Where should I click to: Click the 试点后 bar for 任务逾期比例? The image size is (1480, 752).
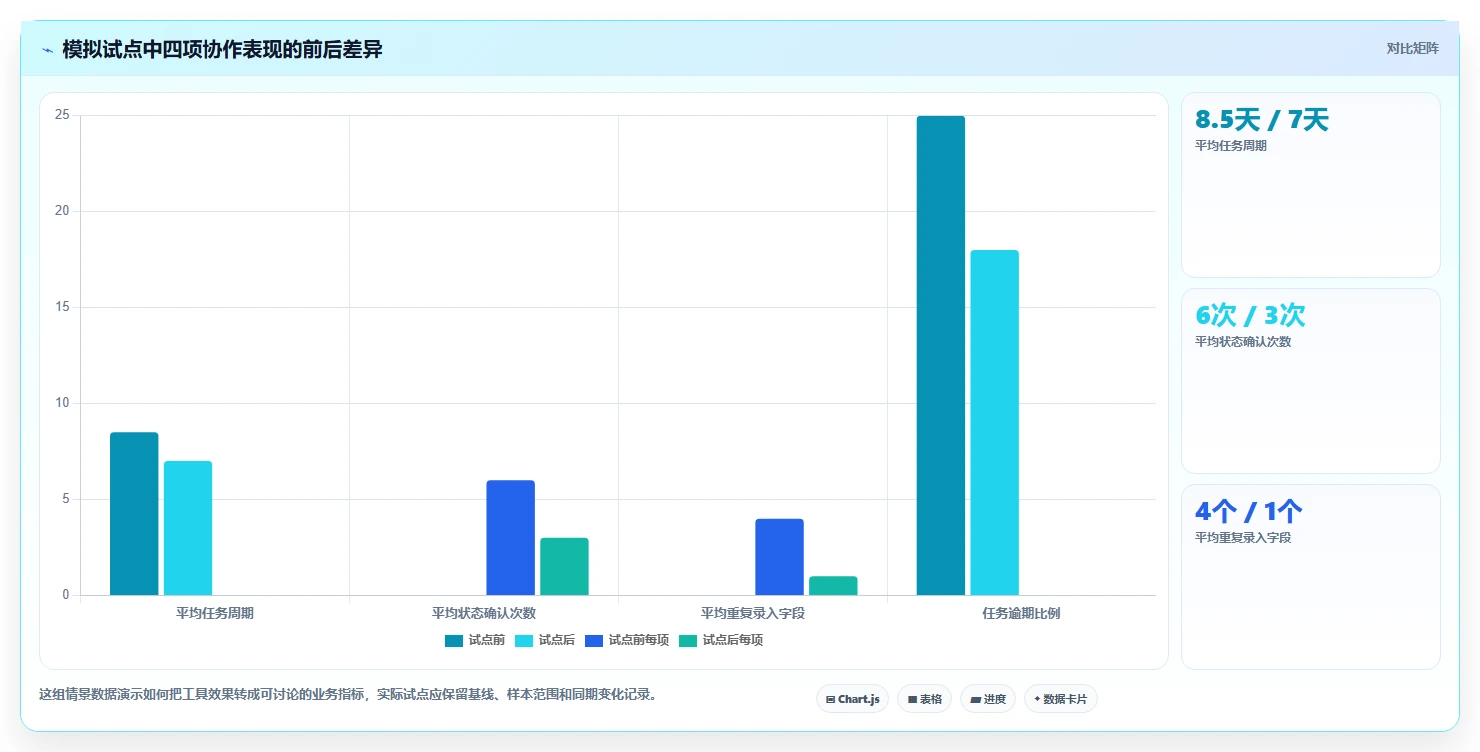[x=995, y=422]
